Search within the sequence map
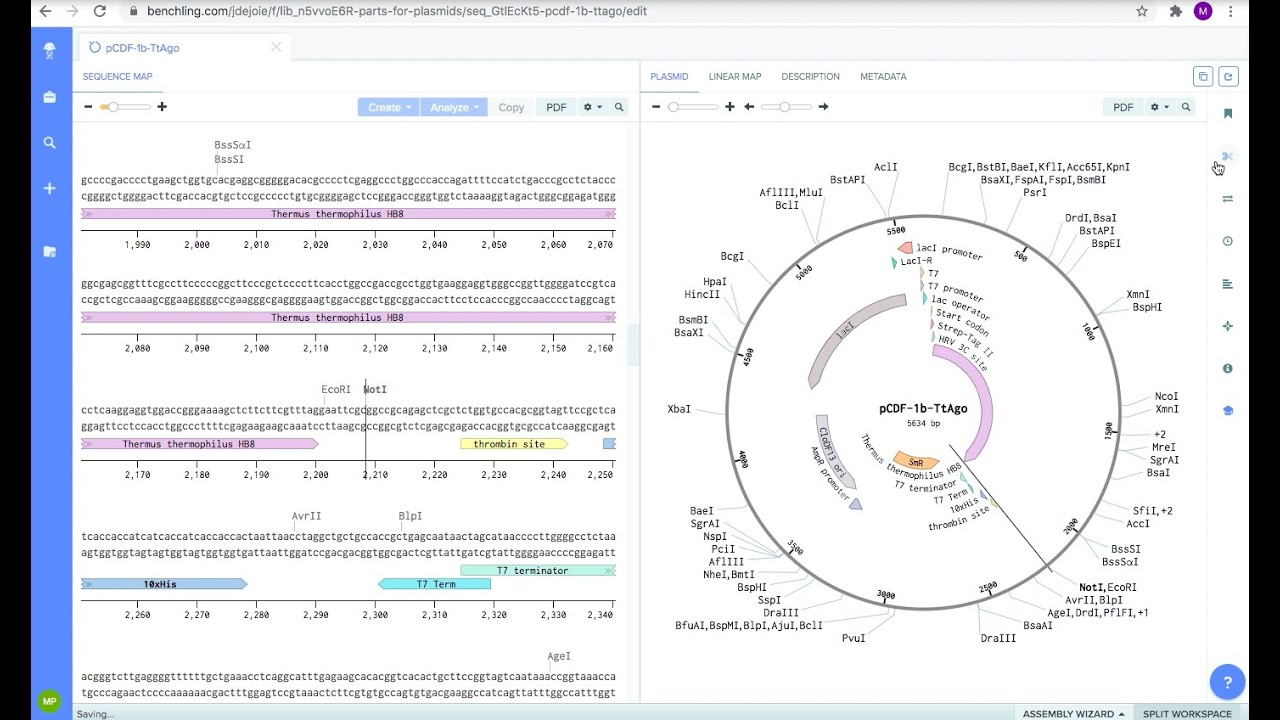 point(619,107)
